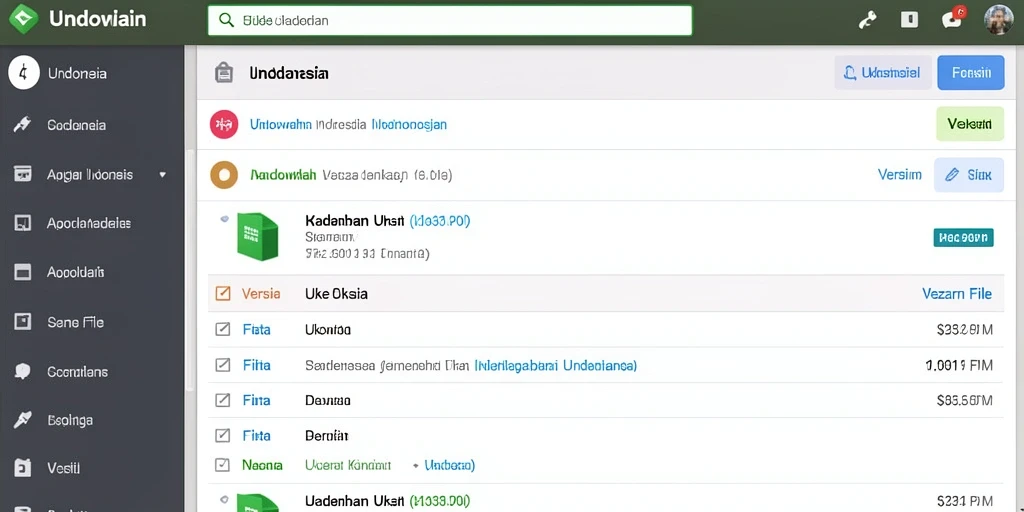Select the Beroiar row text
This screenshot has height=512, width=1024.
tap(327, 436)
